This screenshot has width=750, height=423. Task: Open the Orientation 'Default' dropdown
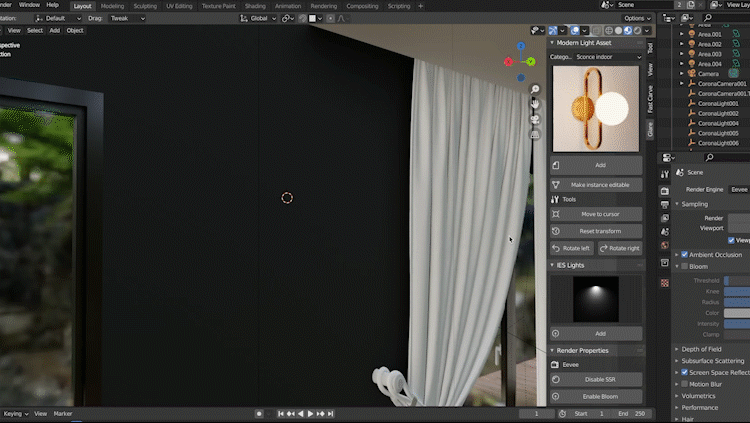[x=58, y=18]
